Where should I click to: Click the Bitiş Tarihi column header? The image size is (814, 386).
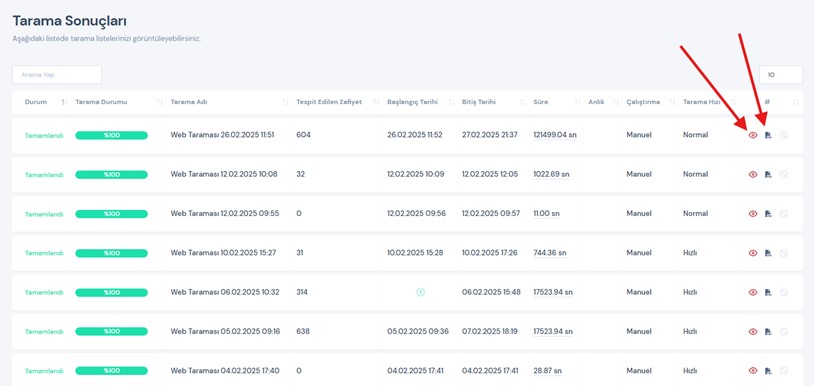tap(479, 102)
